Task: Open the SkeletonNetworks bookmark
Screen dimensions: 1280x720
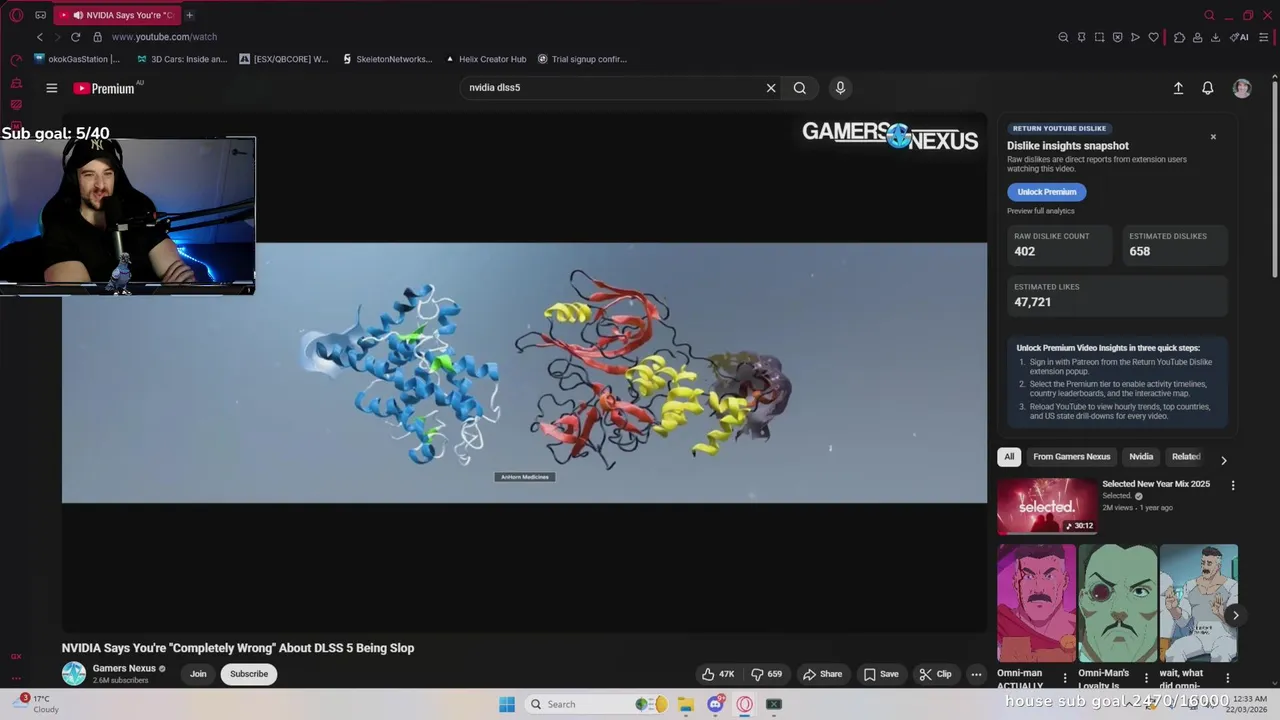Action: [x=387, y=59]
